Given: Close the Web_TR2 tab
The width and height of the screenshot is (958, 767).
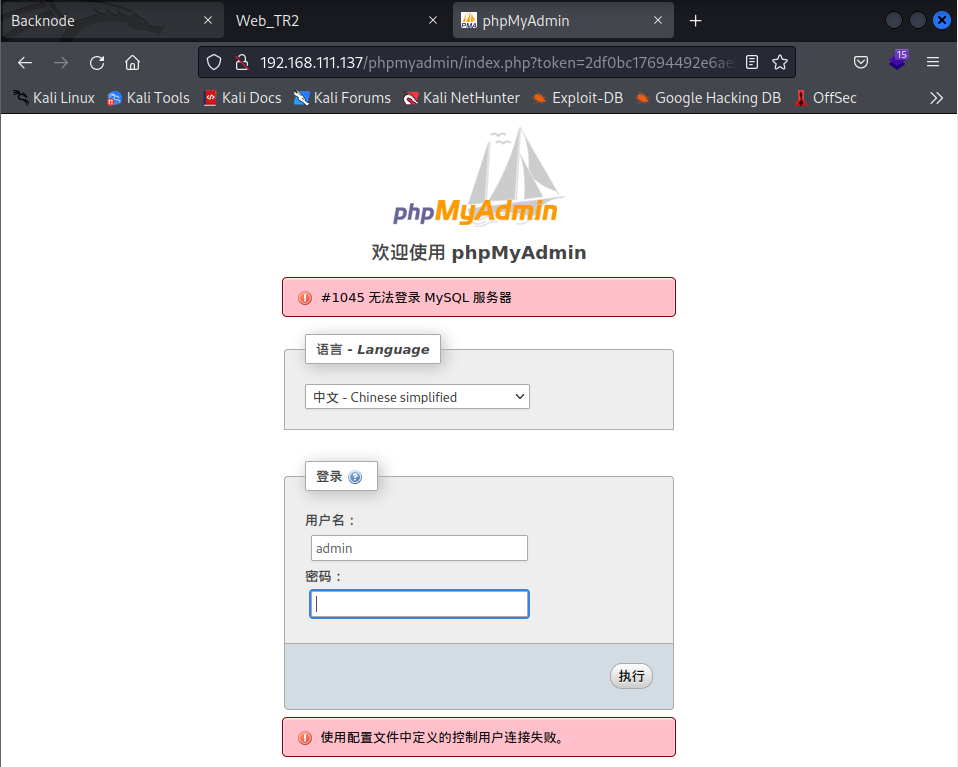Looking at the screenshot, I should point(433,20).
